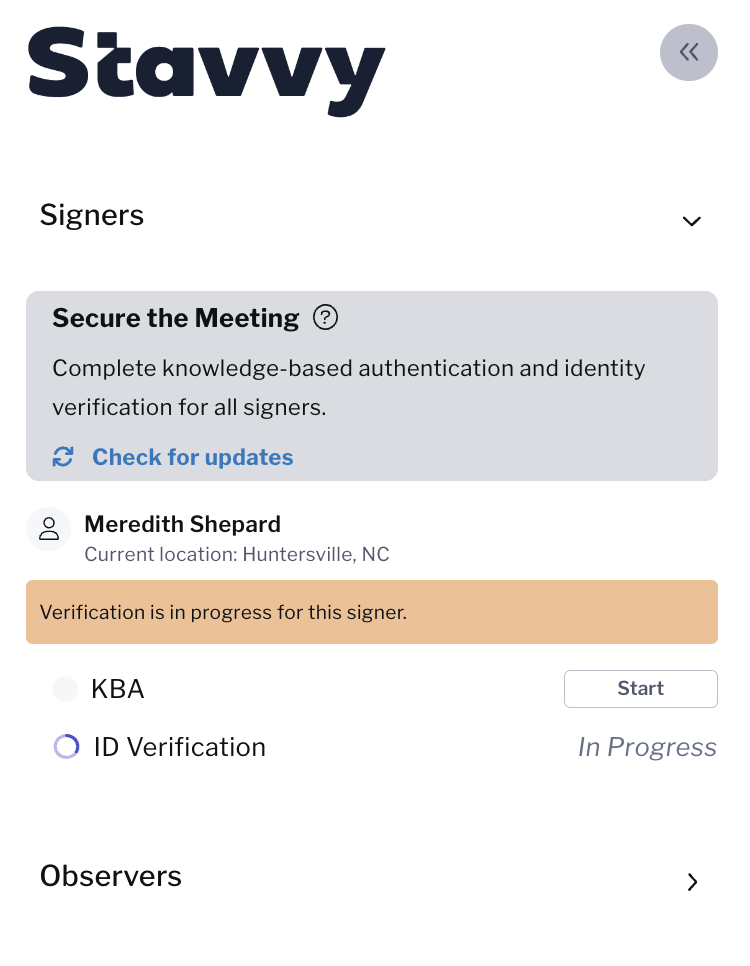Image resolution: width=750 pixels, height=966 pixels.
Task: Click the ID Verification progress spinner
Action: pos(67,747)
